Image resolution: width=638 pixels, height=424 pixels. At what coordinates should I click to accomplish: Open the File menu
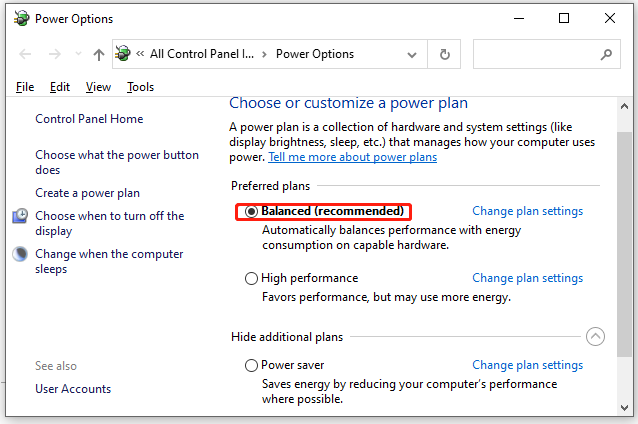click(x=25, y=87)
